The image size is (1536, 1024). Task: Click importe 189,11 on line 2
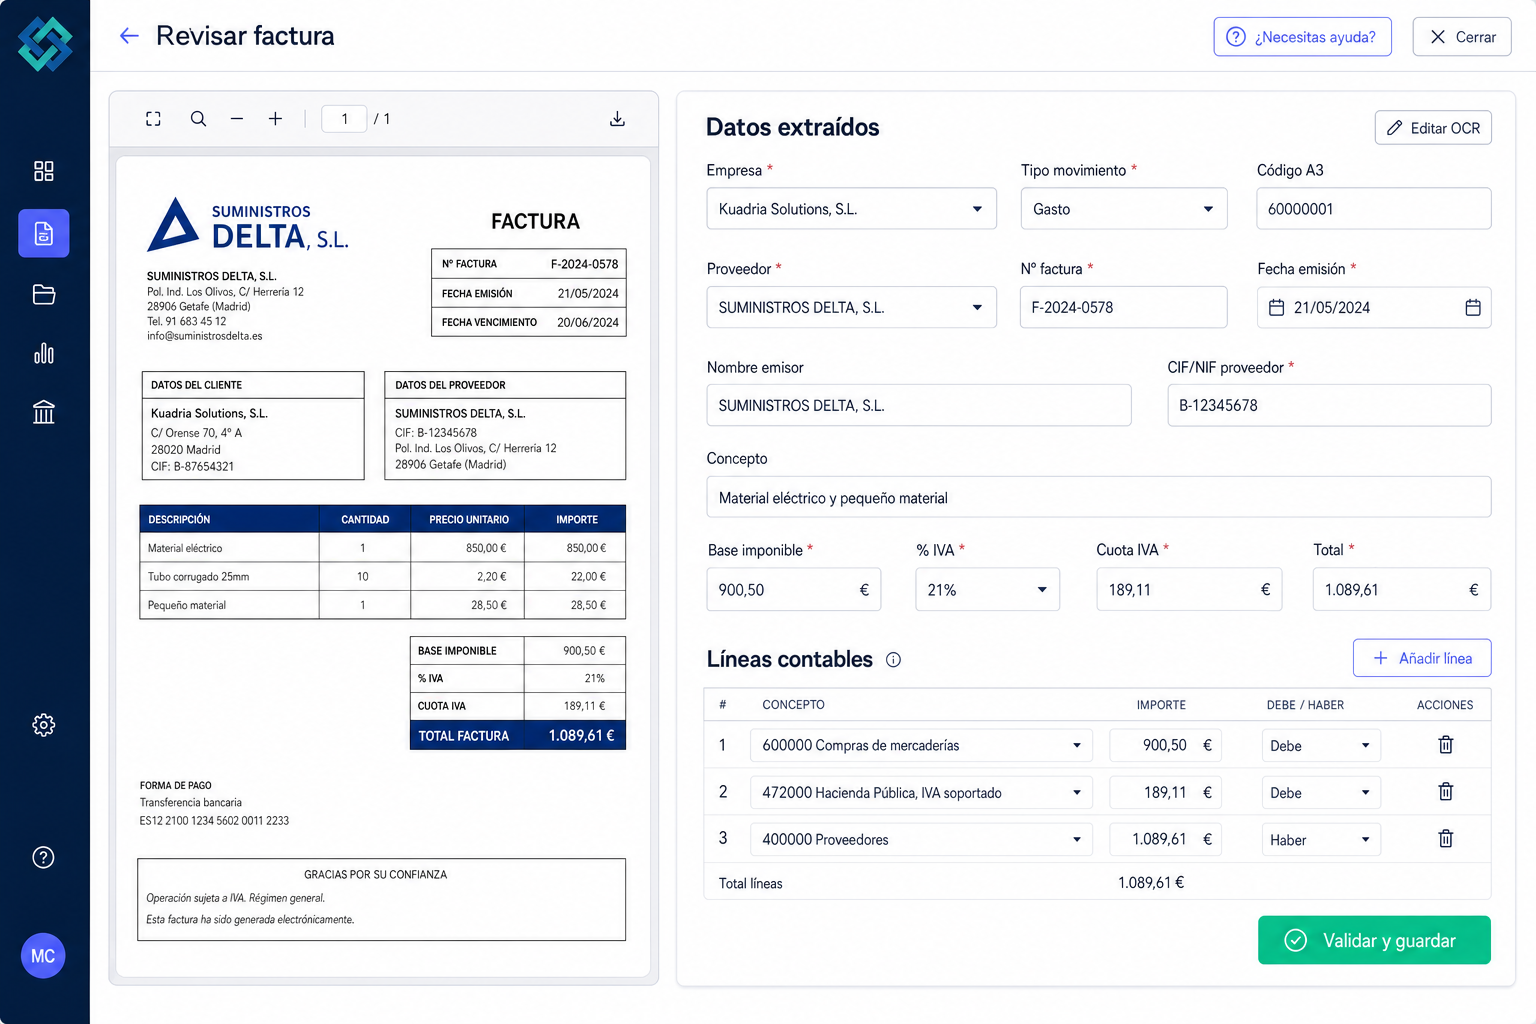coord(1165,792)
